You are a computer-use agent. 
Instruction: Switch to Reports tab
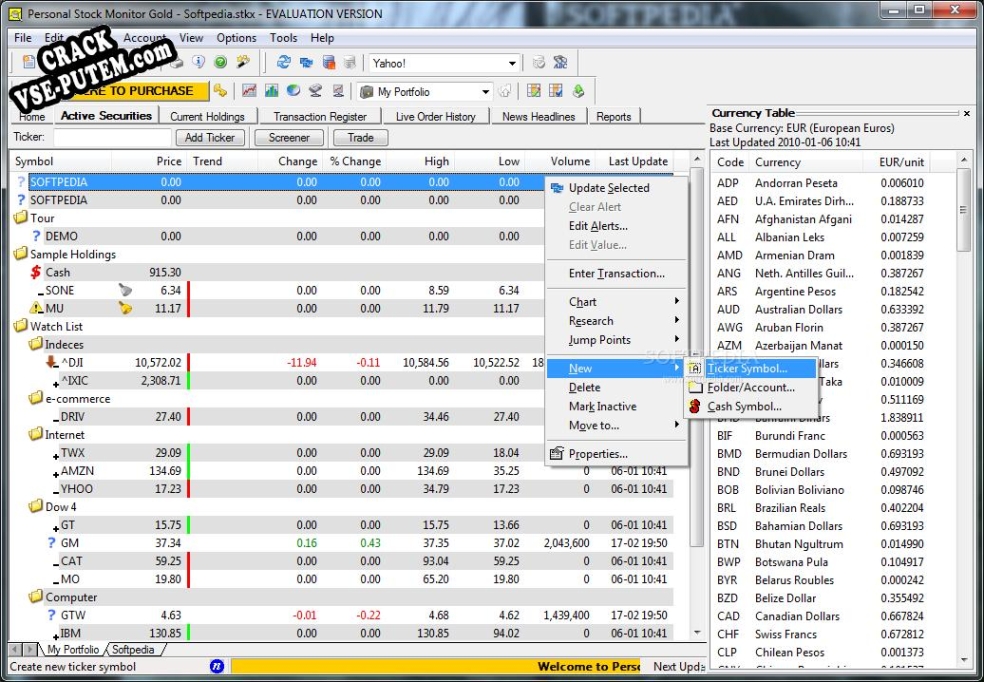[613, 116]
